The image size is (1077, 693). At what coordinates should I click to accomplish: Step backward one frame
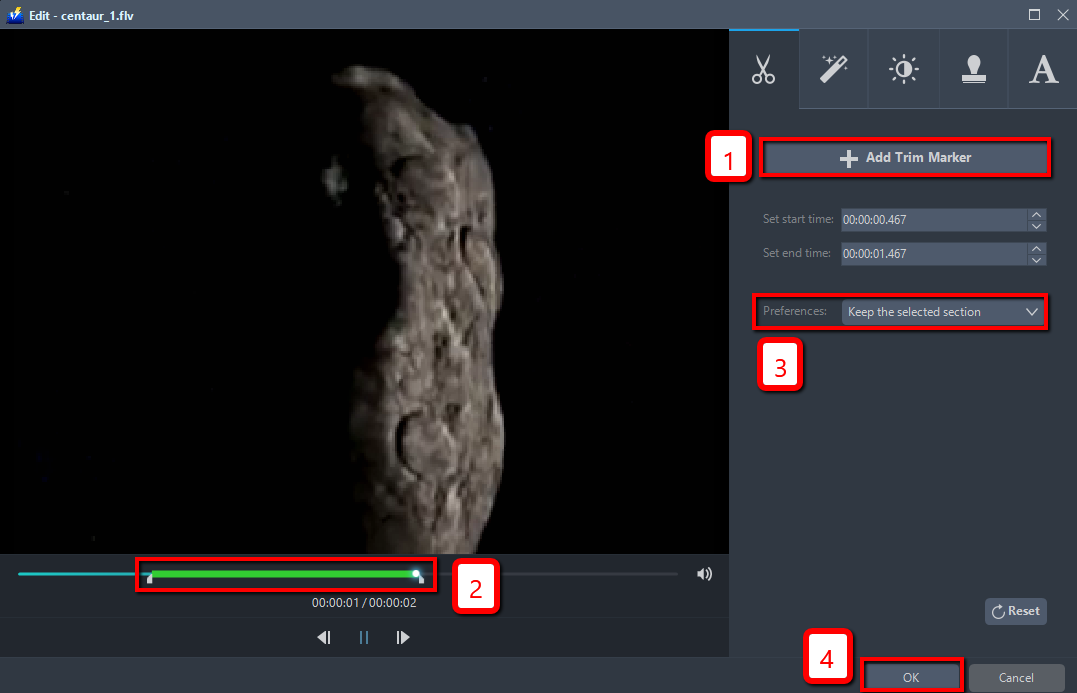coord(323,637)
